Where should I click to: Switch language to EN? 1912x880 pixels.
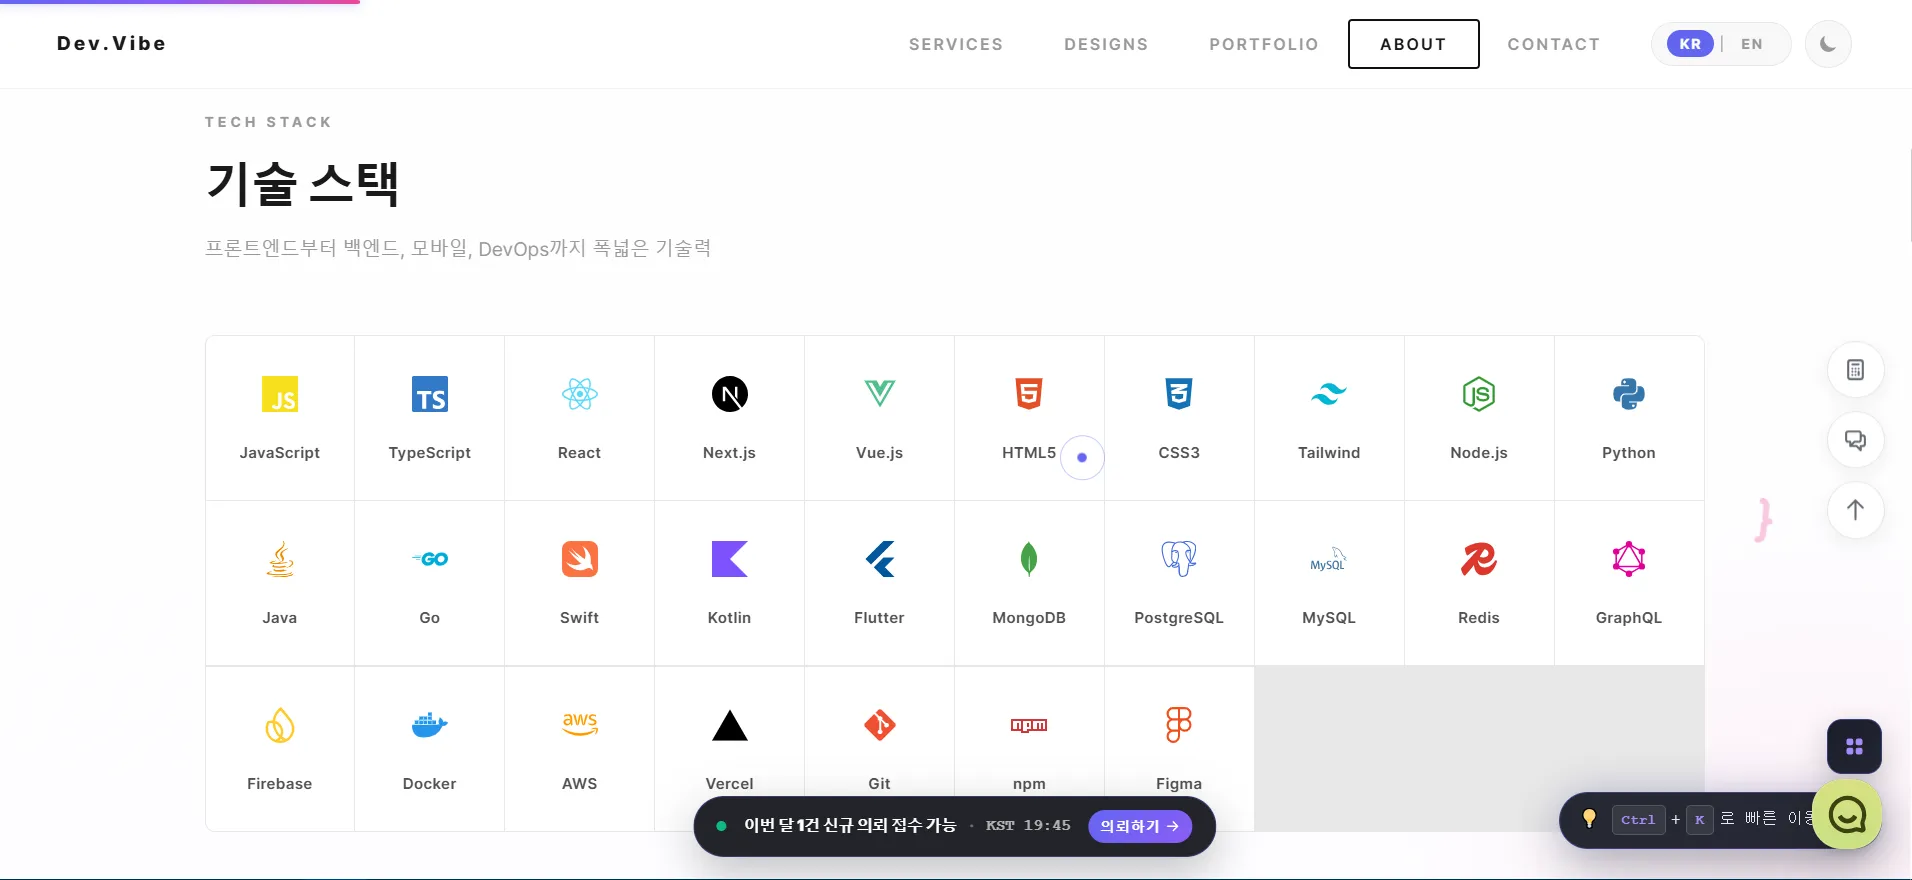pyautogui.click(x=1752, y=44)
